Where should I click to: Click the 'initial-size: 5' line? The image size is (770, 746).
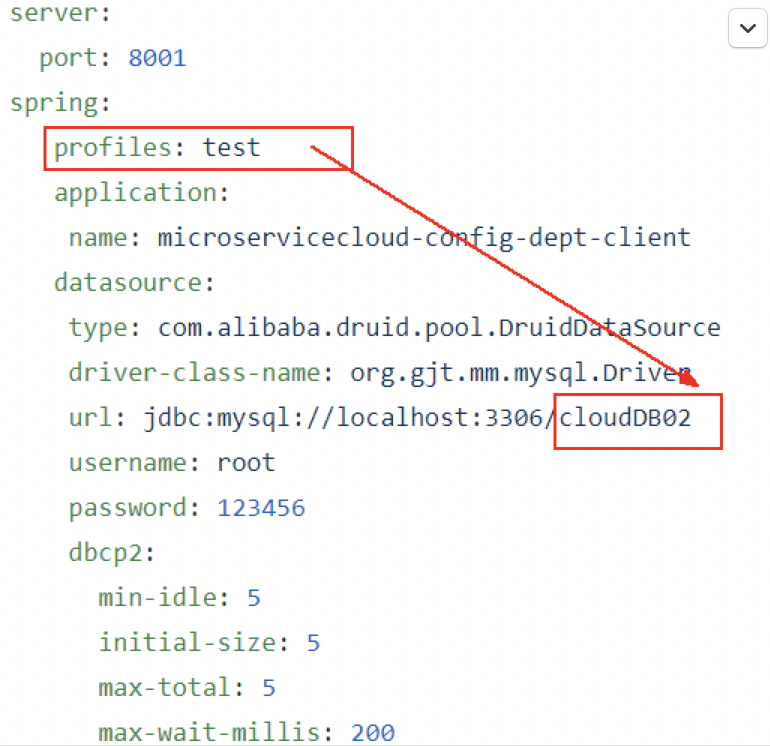pos(209,643)
